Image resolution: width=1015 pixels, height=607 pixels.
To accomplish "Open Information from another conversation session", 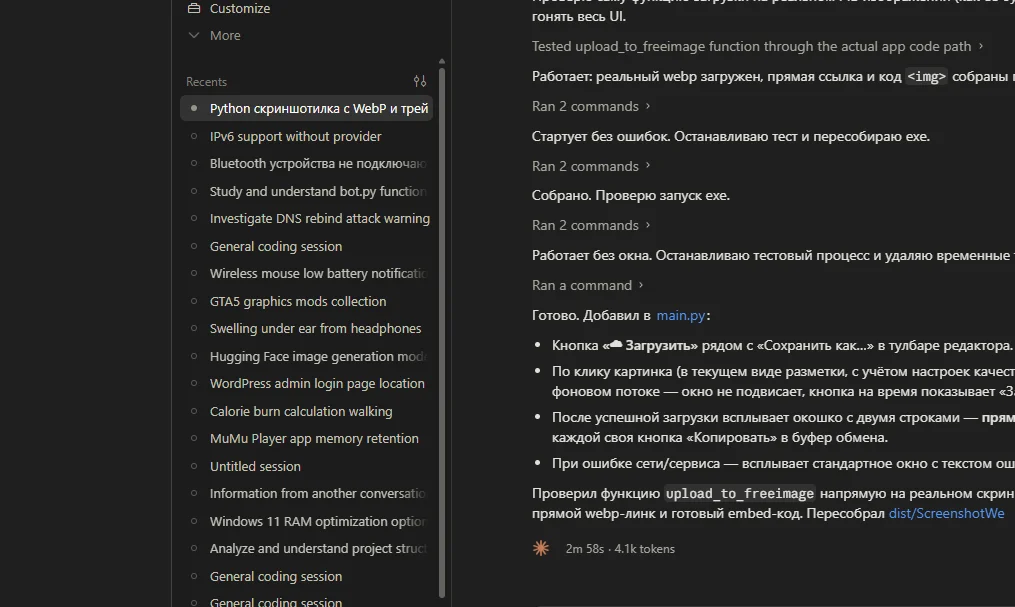I will pyautogui.click(x=306, y=493).
